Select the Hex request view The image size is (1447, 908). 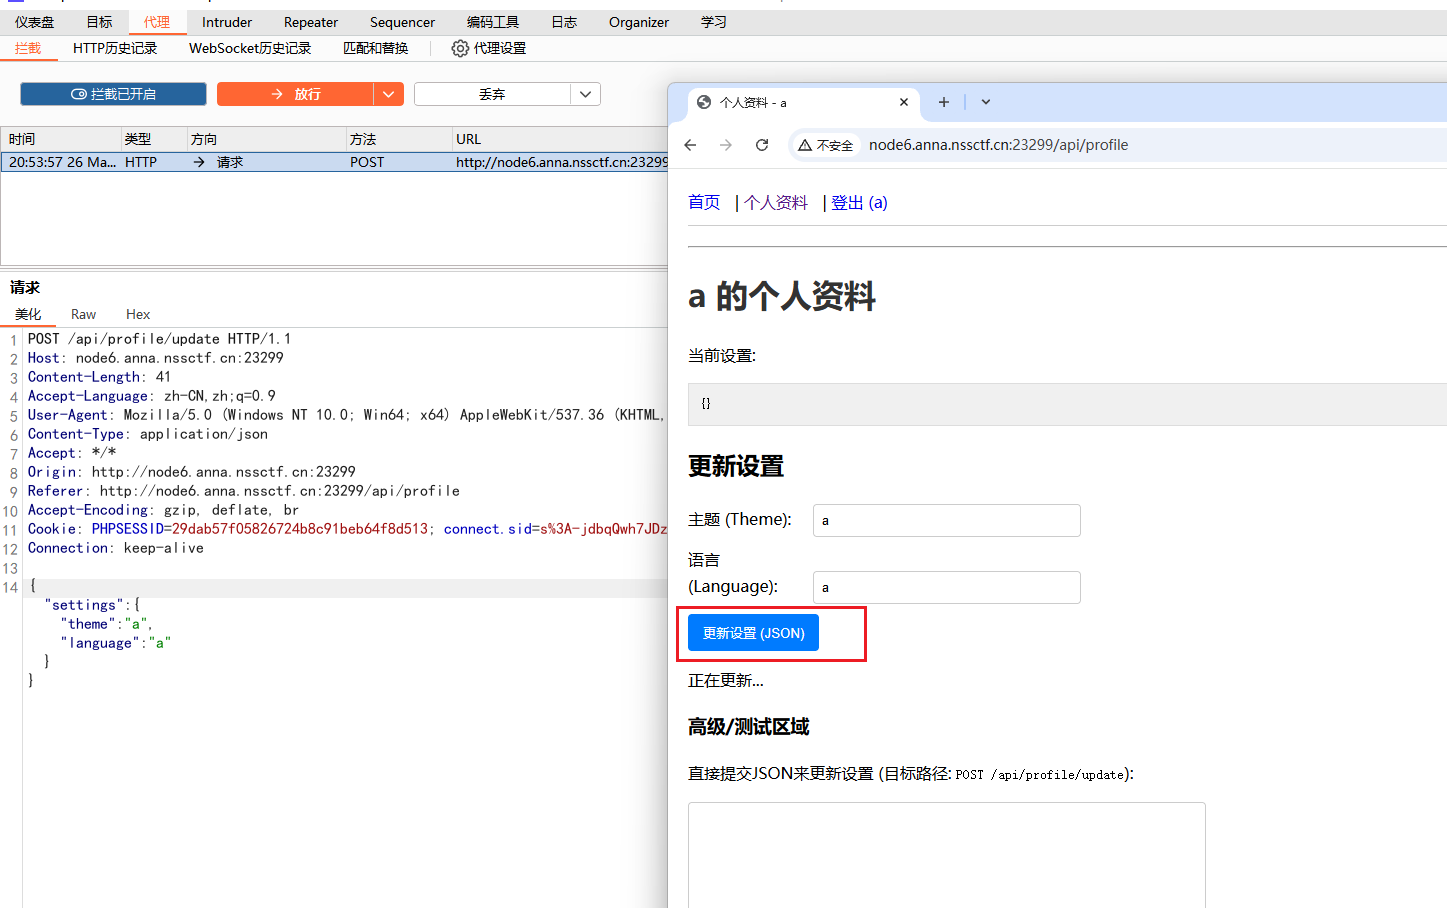tap(138, 314)
